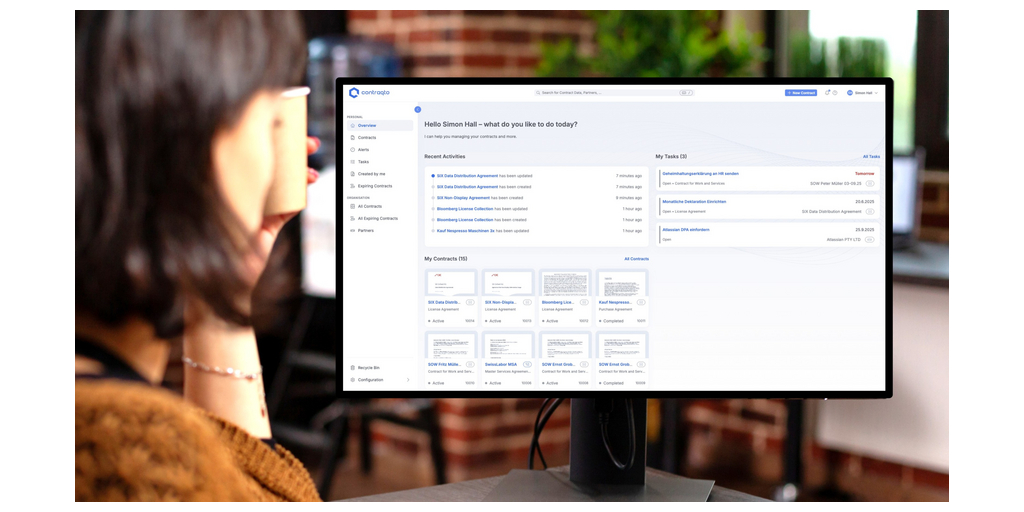Image resolution: width=1024 pixels, height=512 pixels.
Task: Click the contraqto logo icon
Action: (354, 93)
